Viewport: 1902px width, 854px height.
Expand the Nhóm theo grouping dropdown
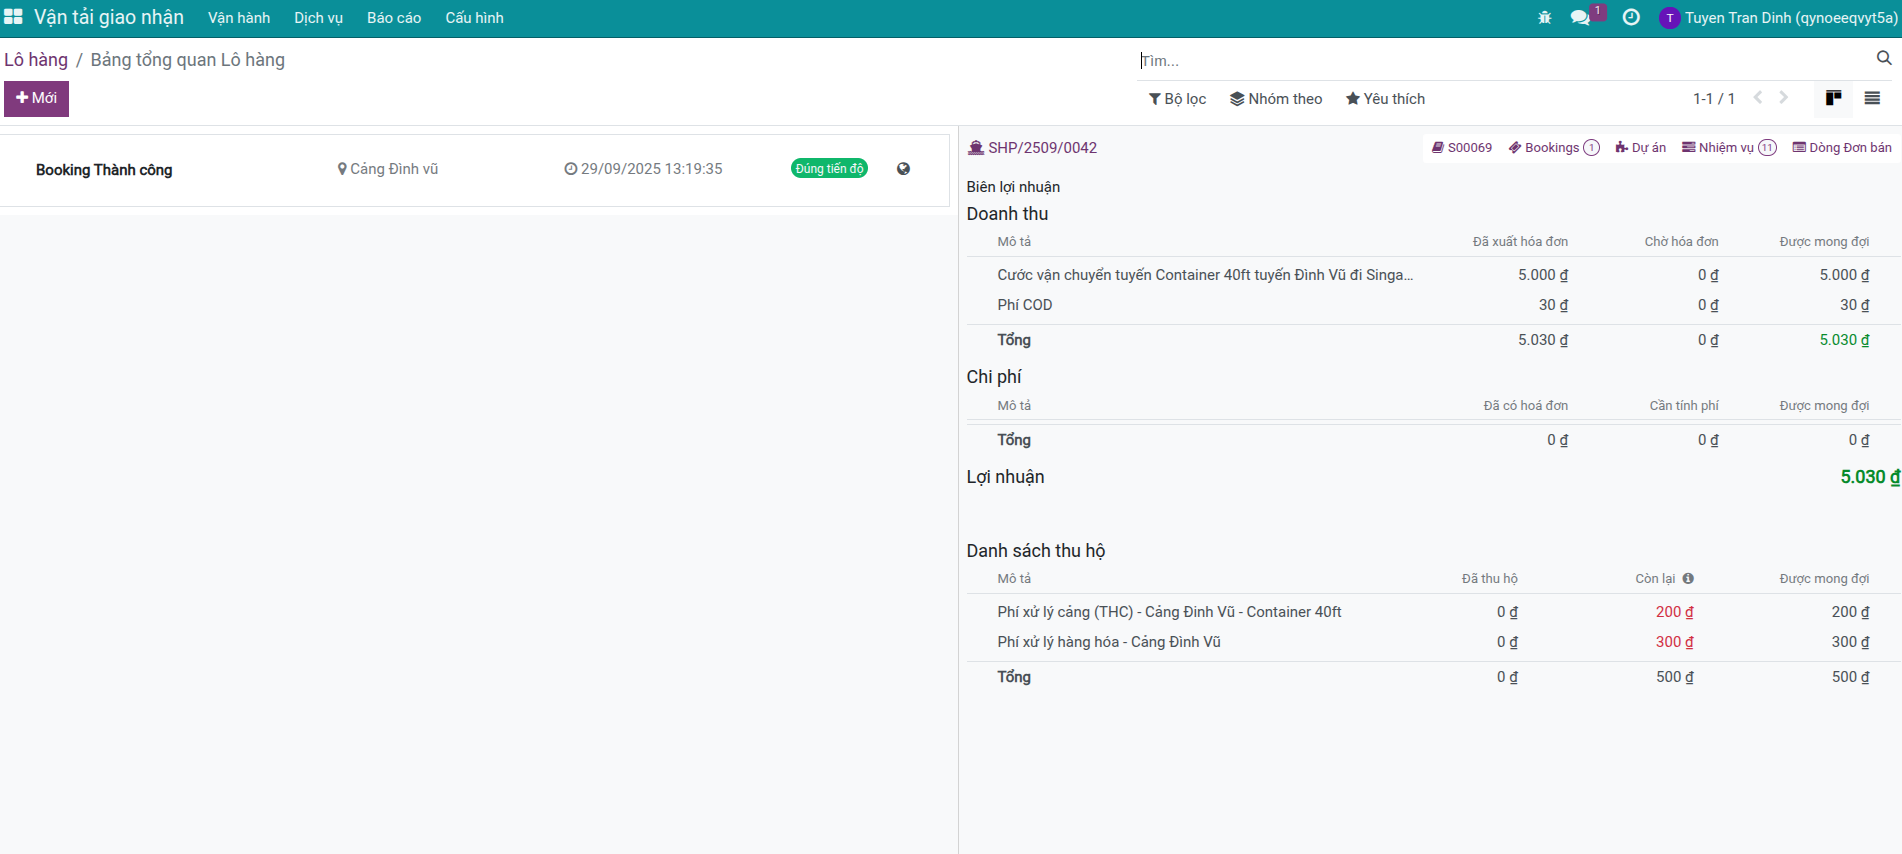point(1276,99)
